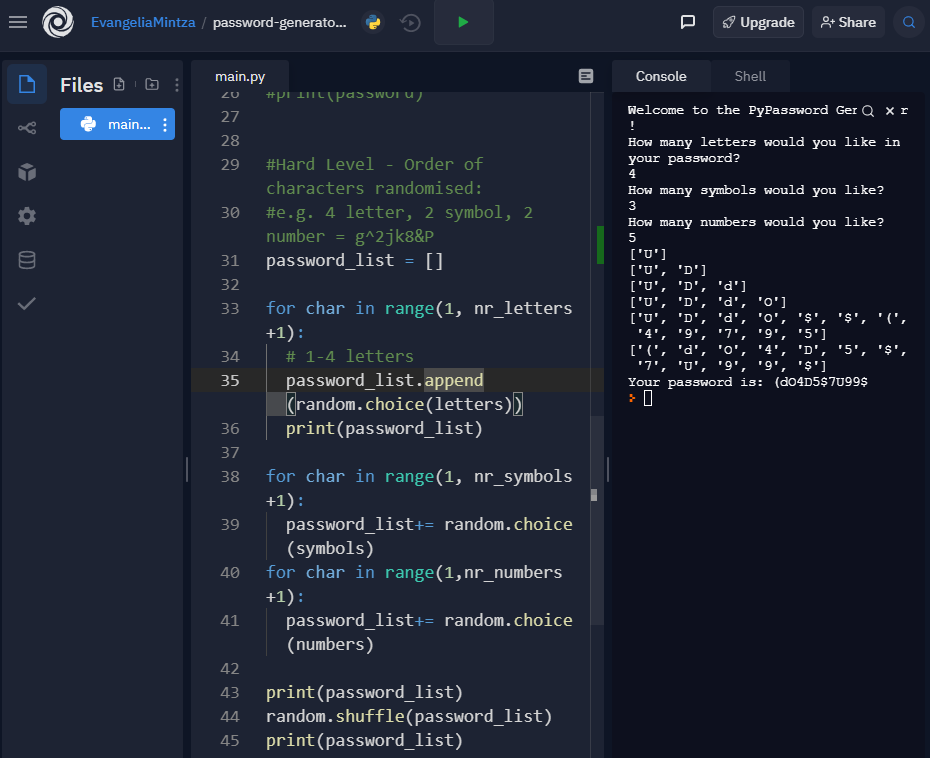Open the chat comments icon
The height and width of the screenshot is (758, 930).
click(687, 23)
